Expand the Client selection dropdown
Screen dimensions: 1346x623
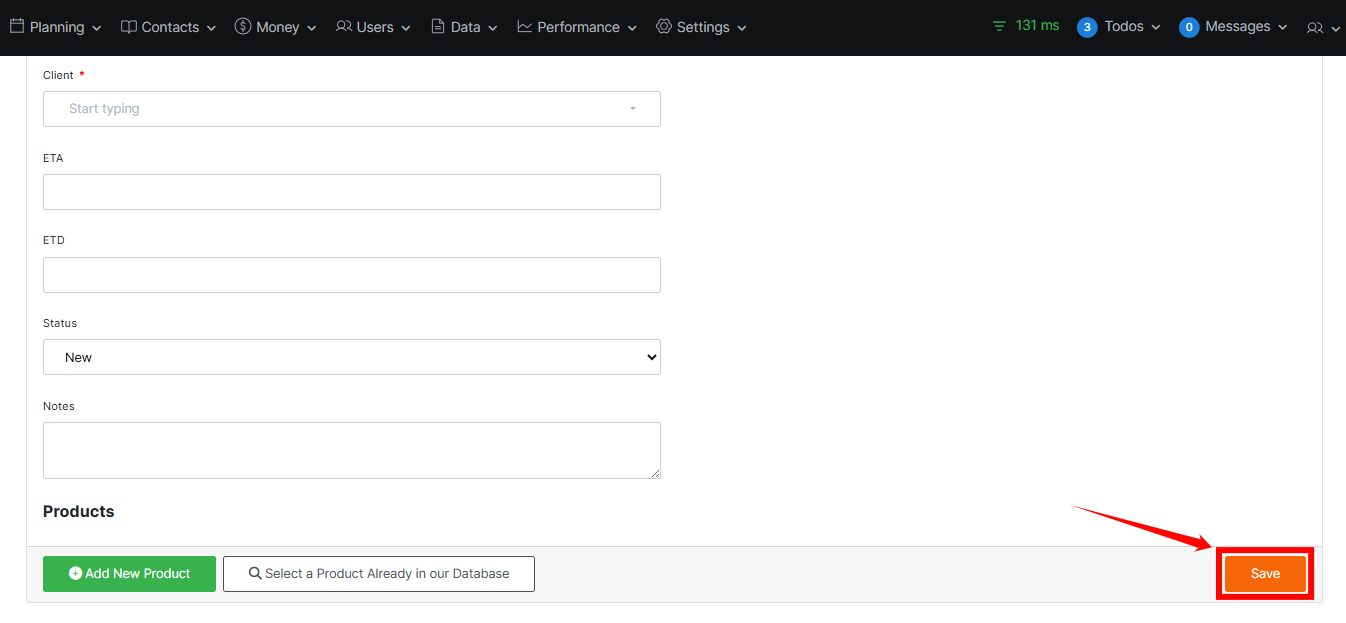point(352,109)
